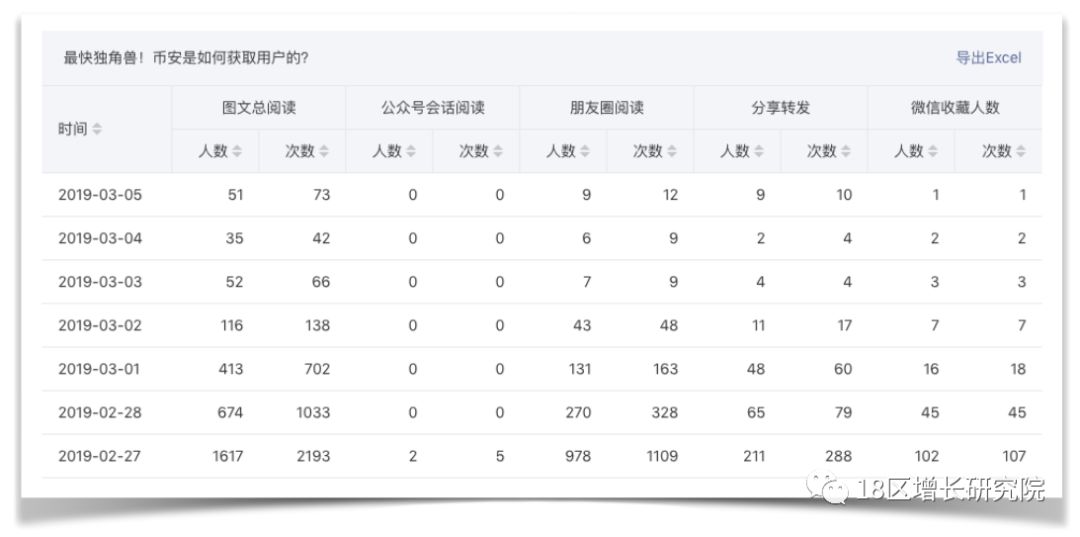Select the 2019-02-27 date row

click(541, 456)
